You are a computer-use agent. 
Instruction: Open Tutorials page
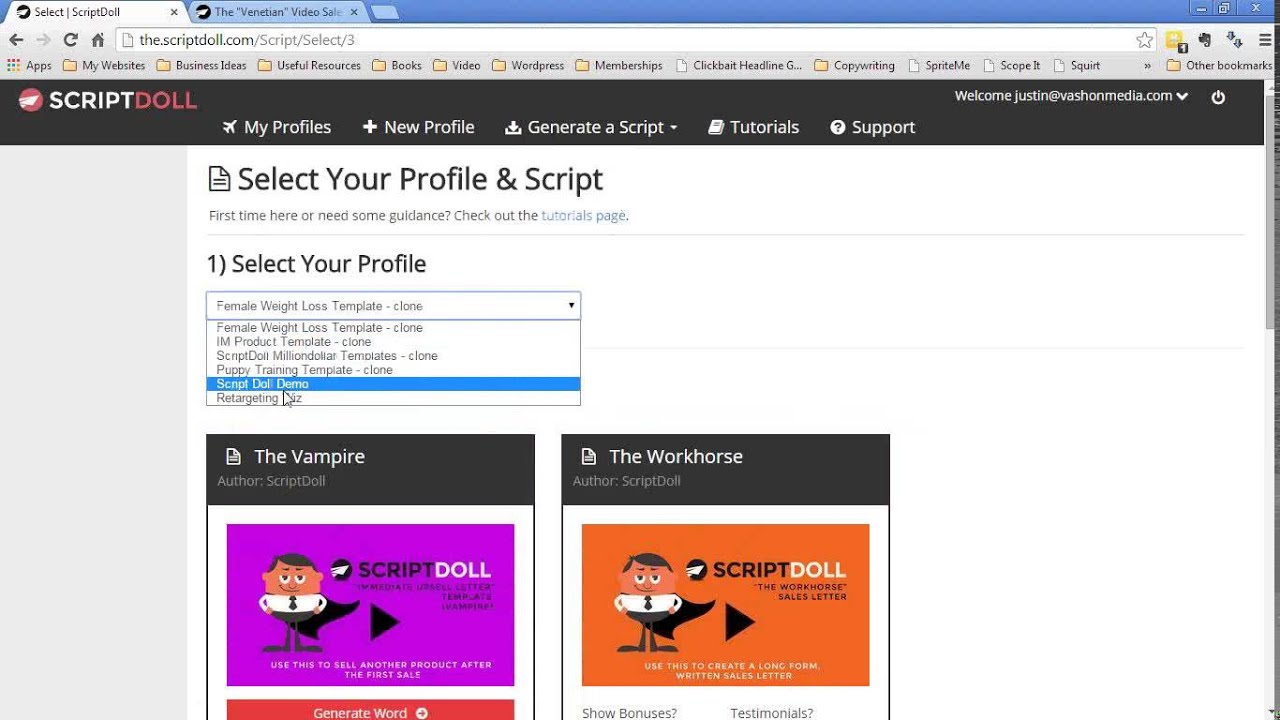coord(754,127)
